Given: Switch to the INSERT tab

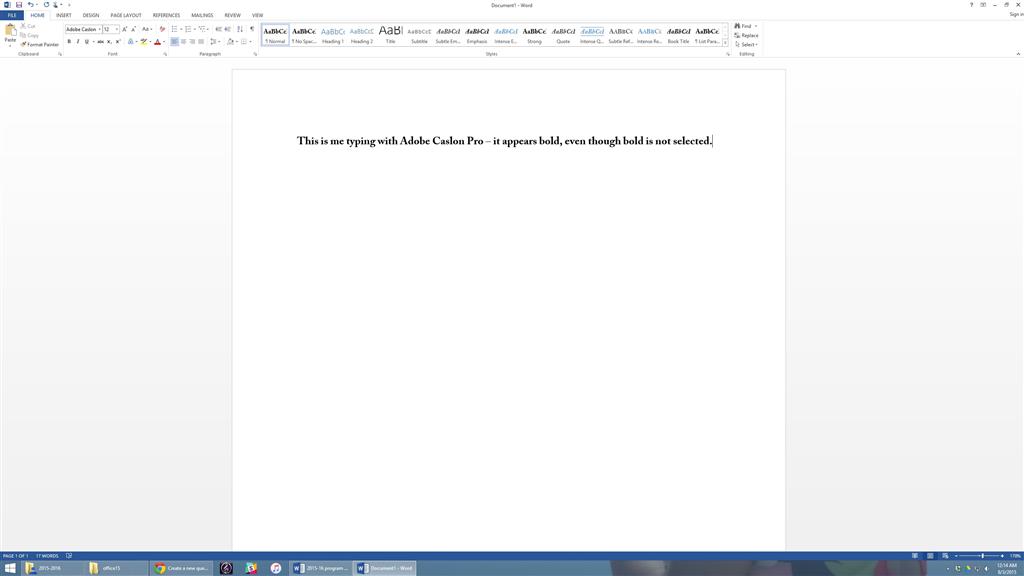Looking at the screenshot, I should [63, 15].
